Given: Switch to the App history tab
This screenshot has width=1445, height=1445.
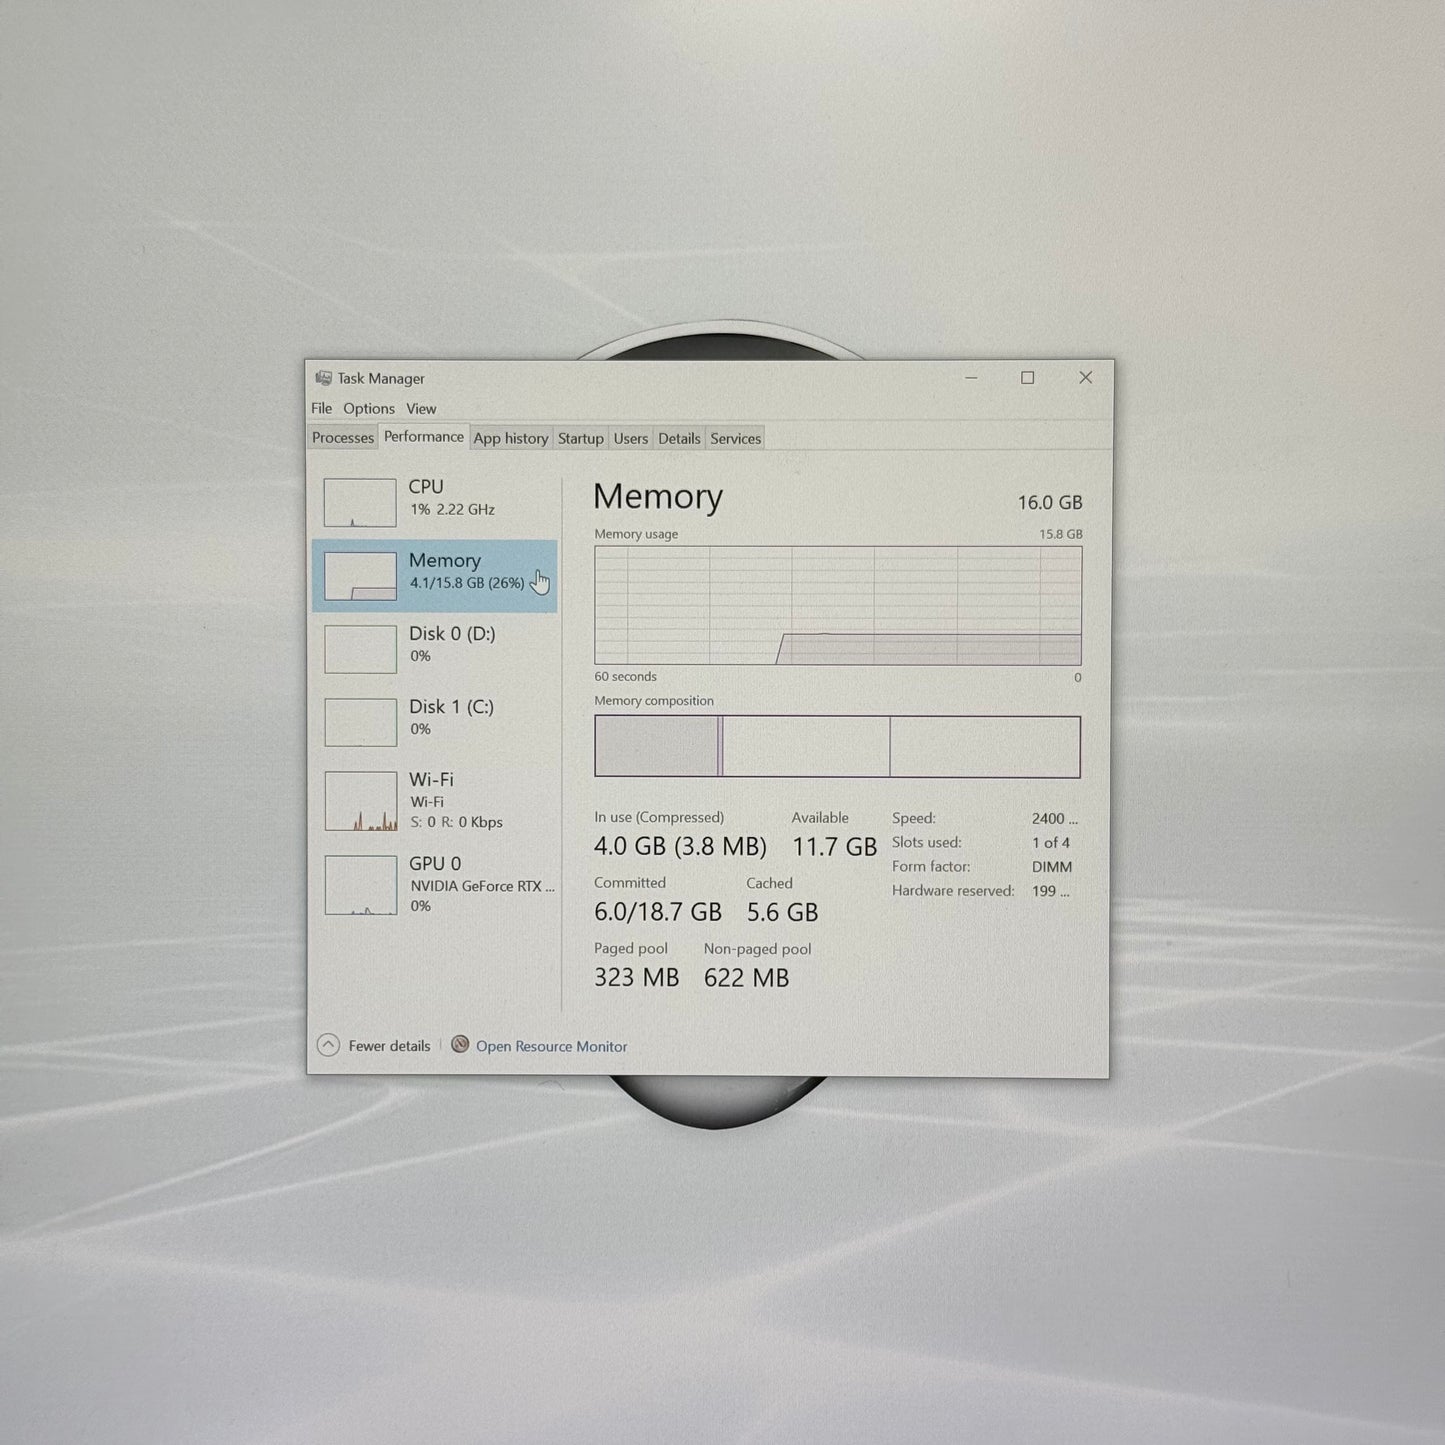Looking at the screenshot, I should [x=511, y=438].
